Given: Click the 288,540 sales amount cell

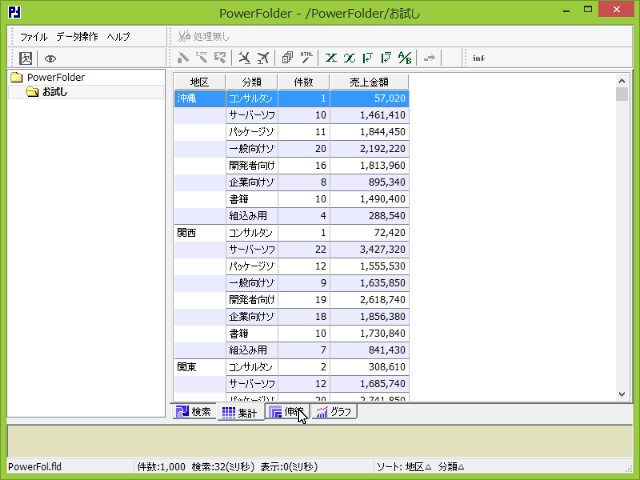Looking at the screenshot, I should click(x=369, y=216).
